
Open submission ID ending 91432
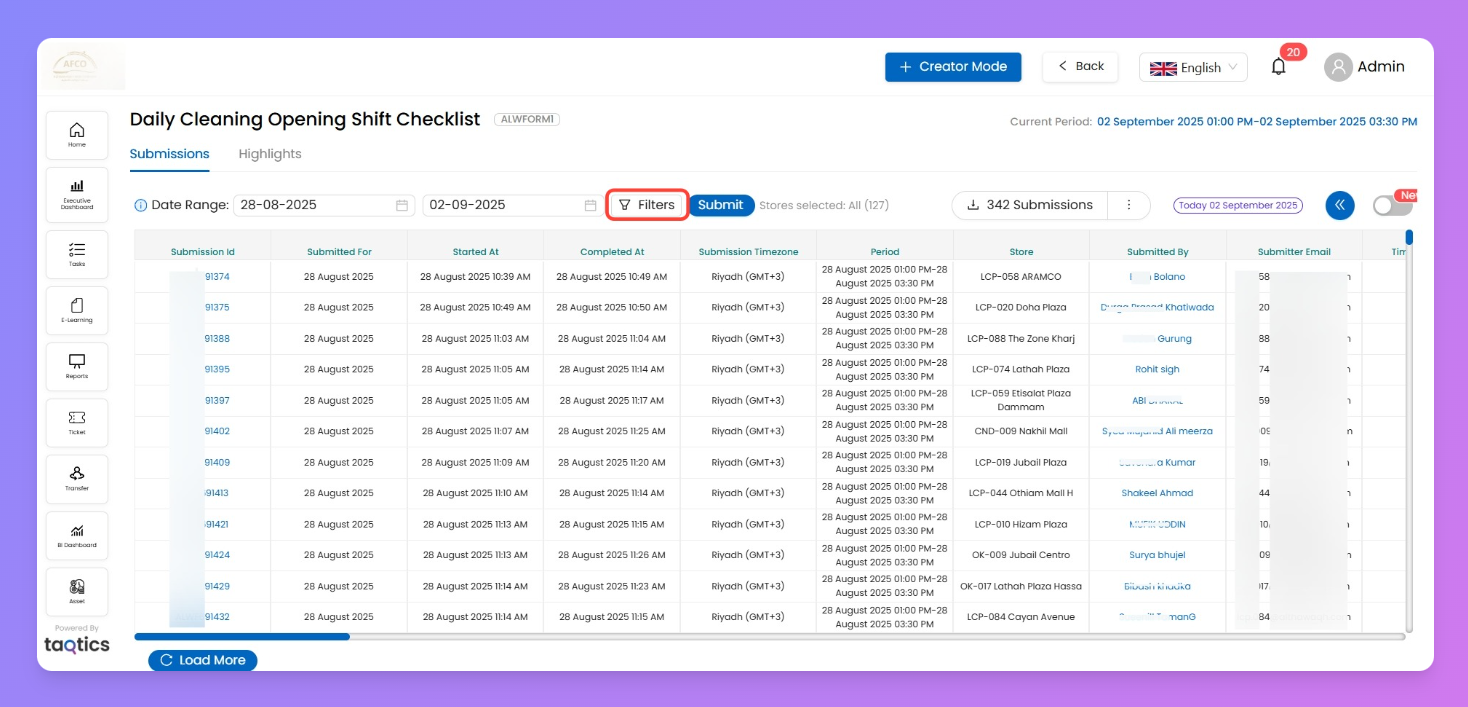click(216, 617)
